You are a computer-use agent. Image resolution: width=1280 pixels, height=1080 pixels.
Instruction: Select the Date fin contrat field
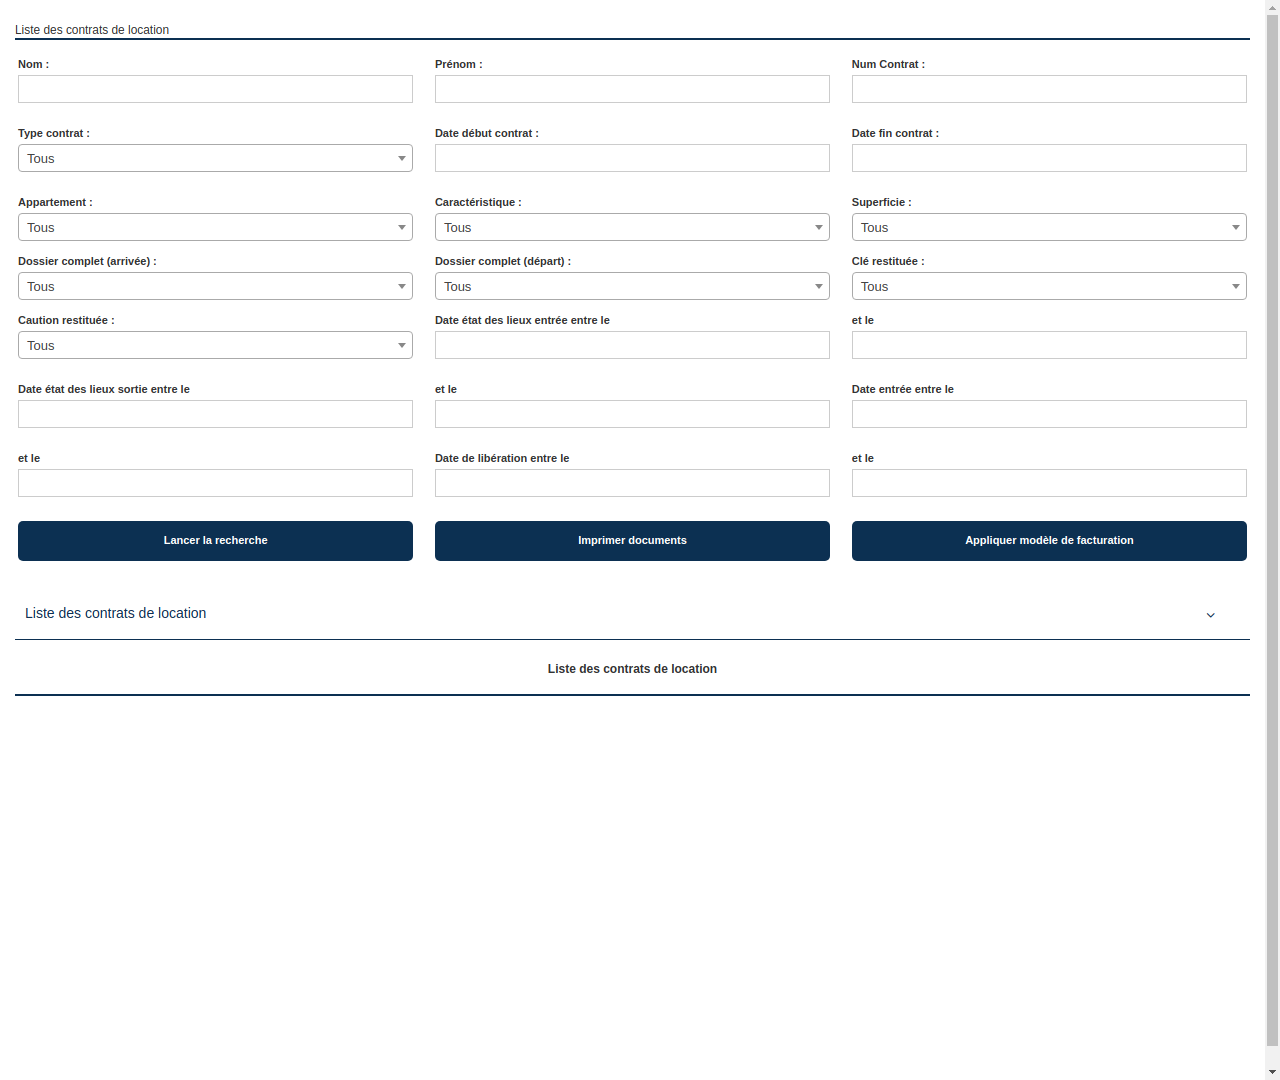(x=1048, y=158)
